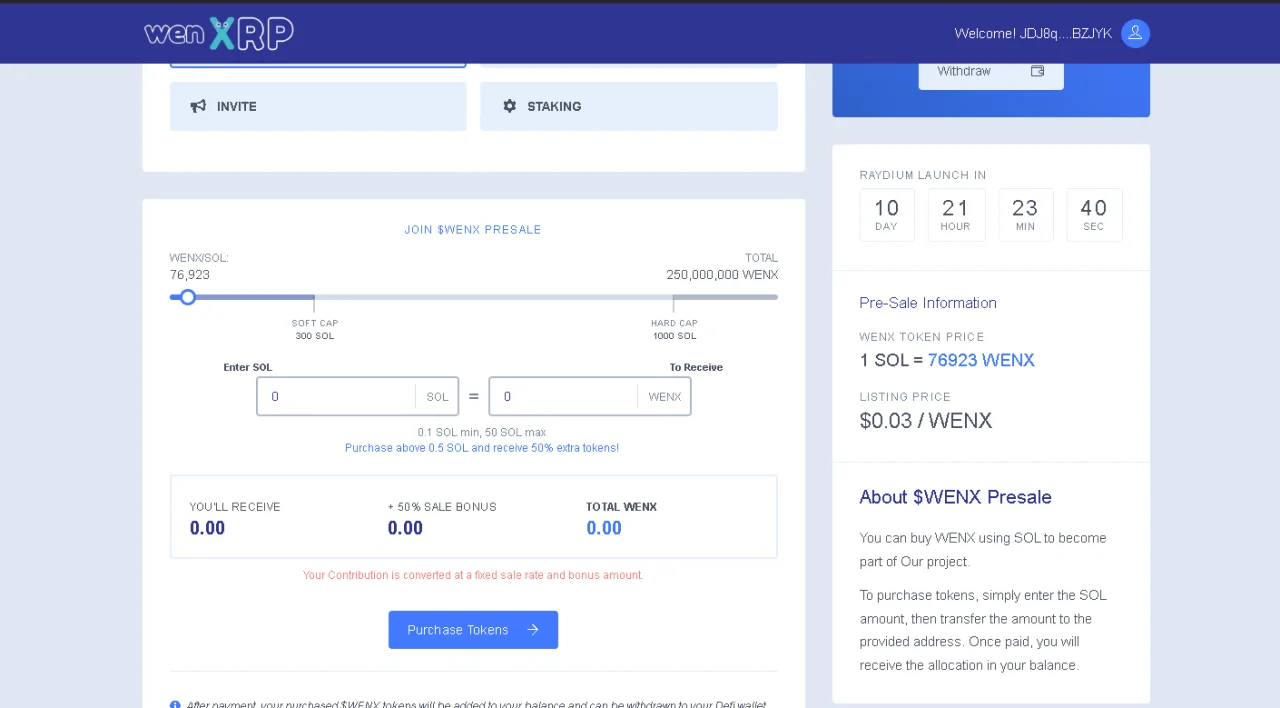Click the JOIN $WENX PRESALE heading
Image resolution: width=1280 pixels, height=708 pixels.
[x=473, y=229]
